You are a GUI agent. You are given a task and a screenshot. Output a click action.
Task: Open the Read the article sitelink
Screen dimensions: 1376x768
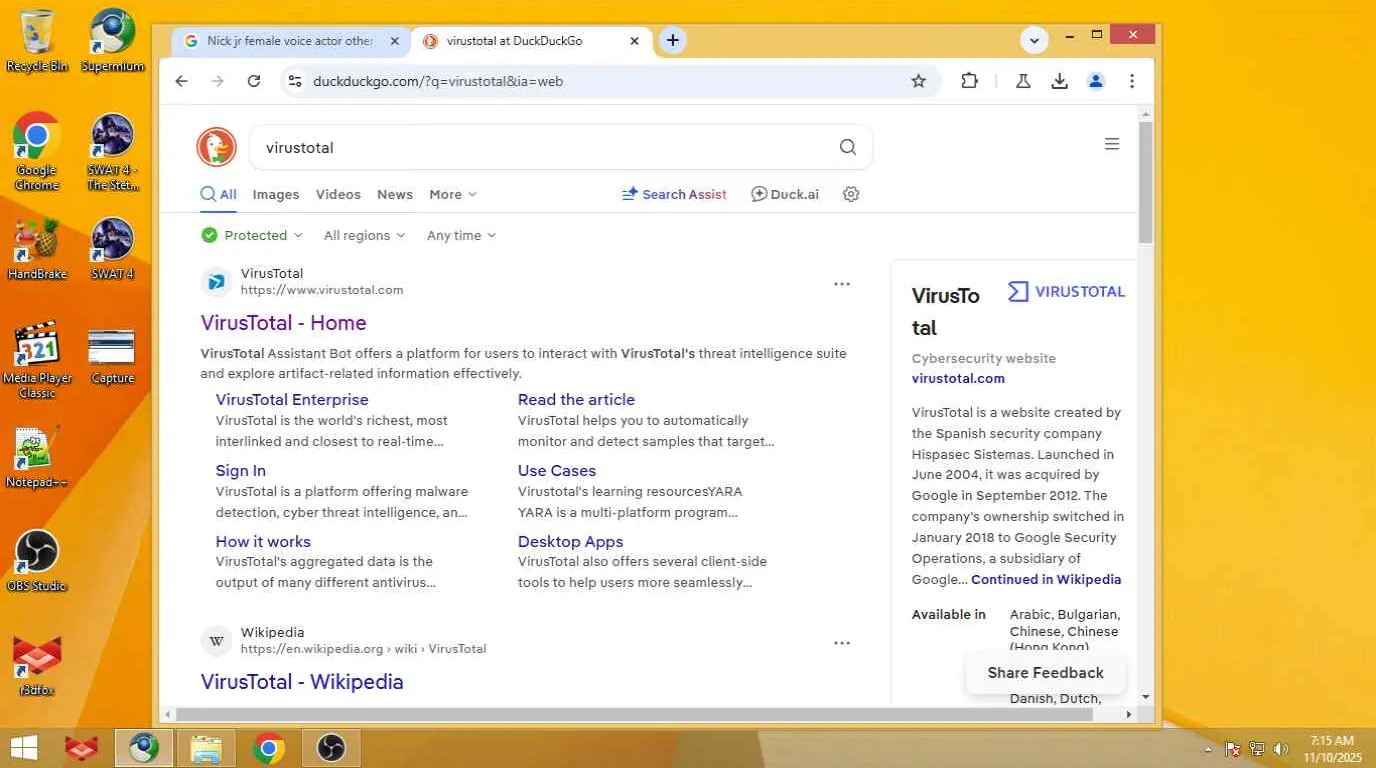(x=576, y=399)
